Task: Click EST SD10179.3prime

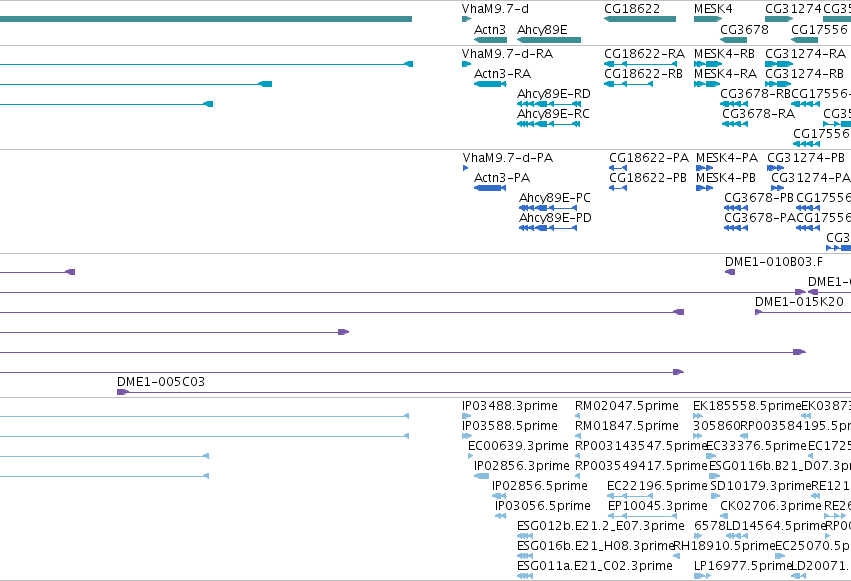Action: (715, 496)
